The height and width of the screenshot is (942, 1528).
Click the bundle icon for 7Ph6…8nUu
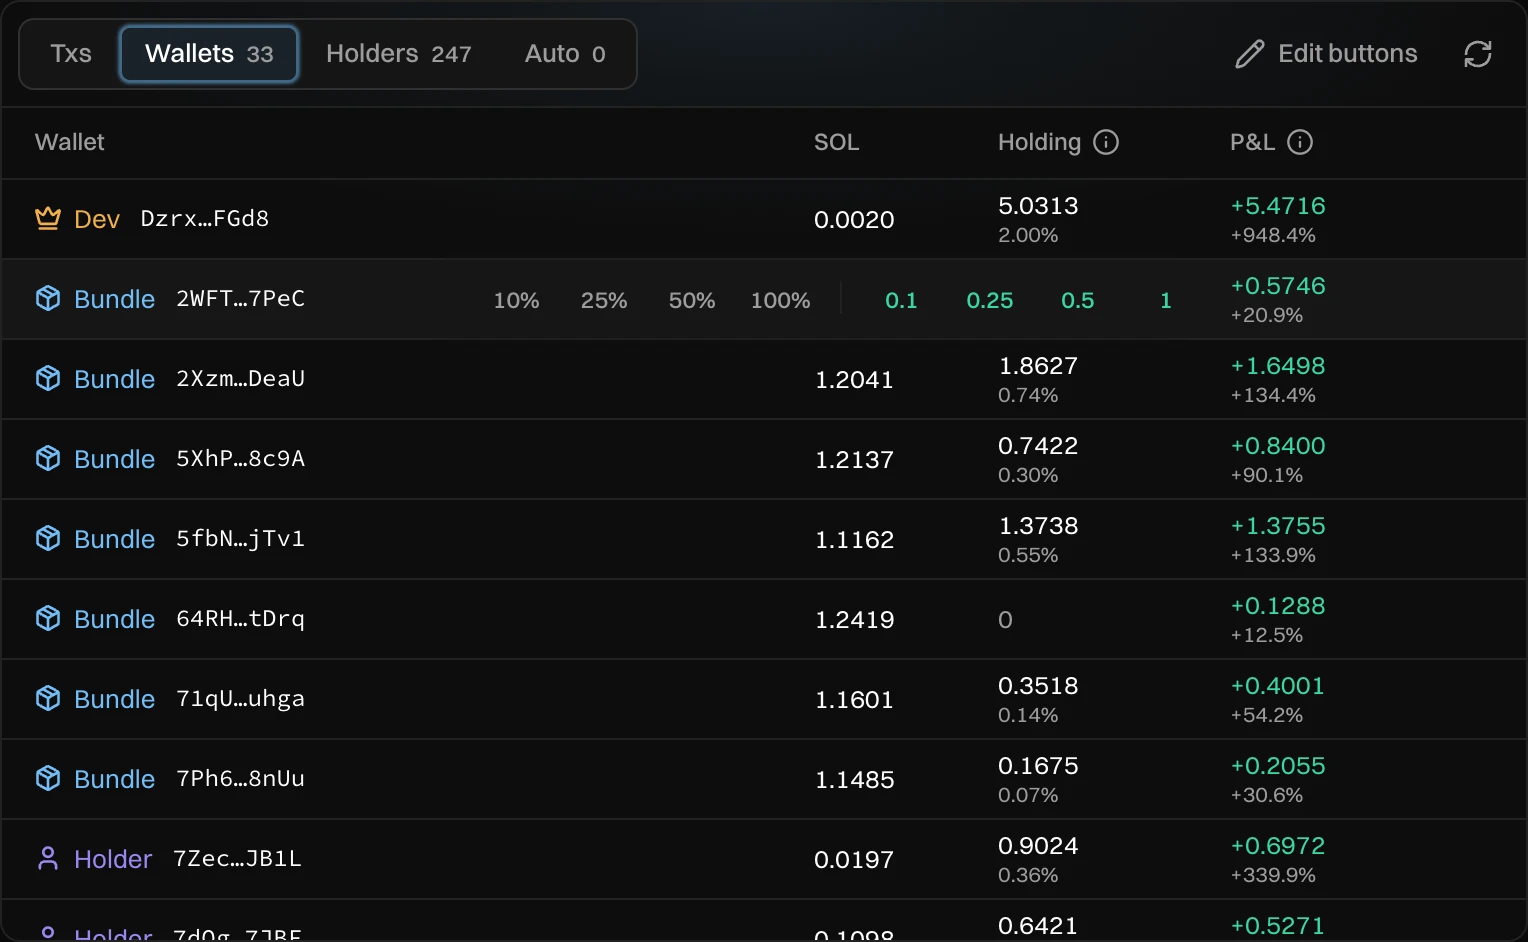point(48,778)
